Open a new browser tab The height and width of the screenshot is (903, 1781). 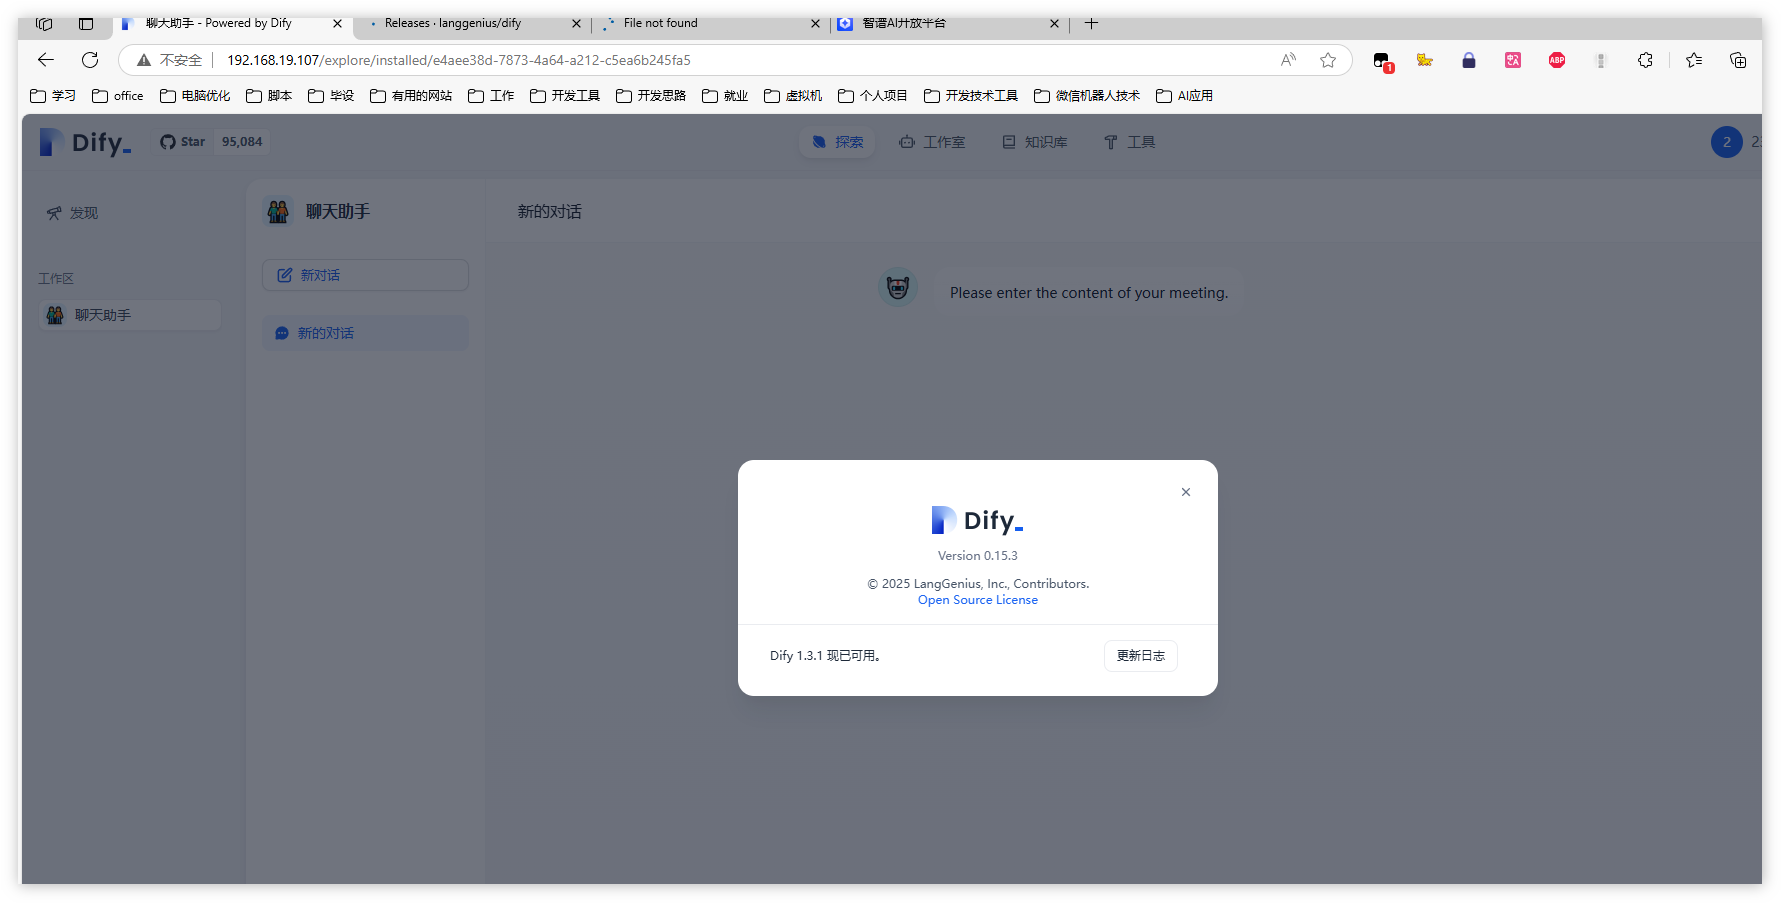click(x=1091, y=23)
